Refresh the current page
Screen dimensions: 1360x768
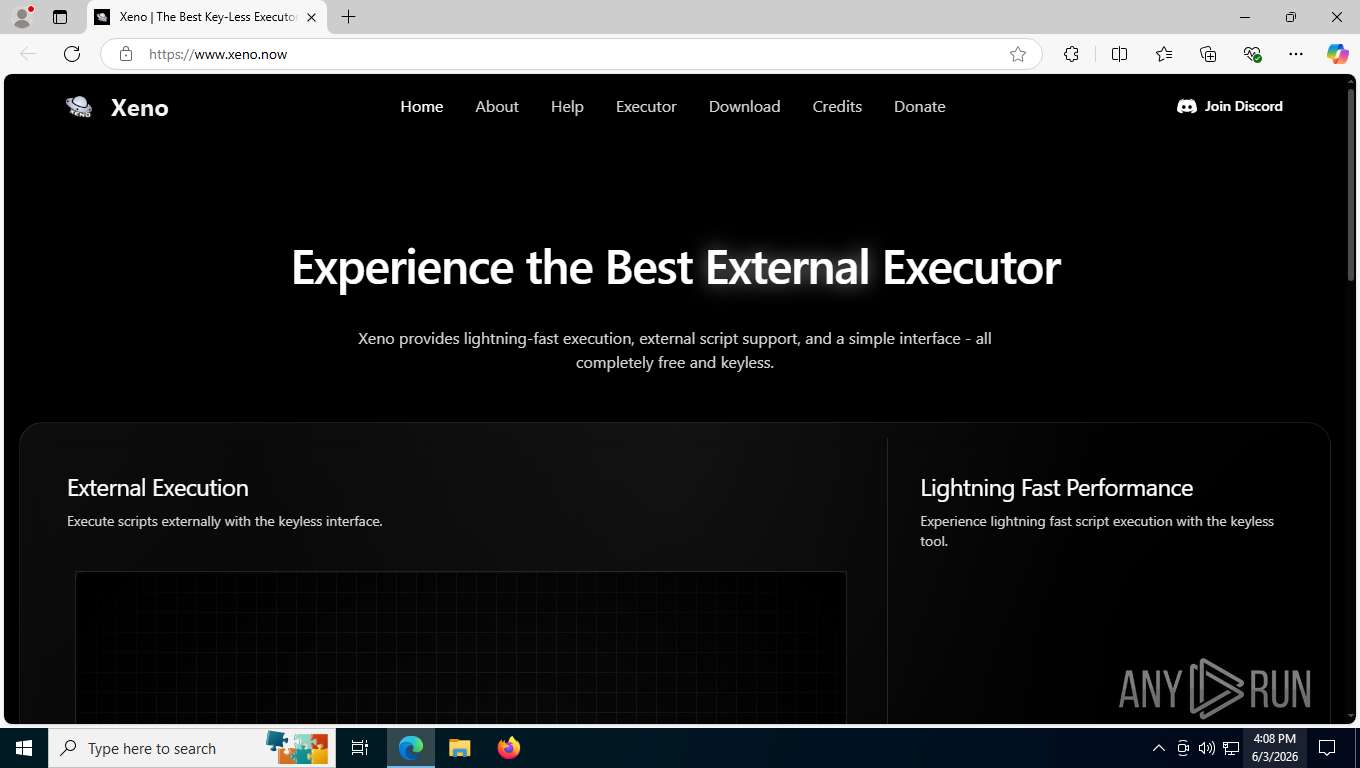click(72, 54)
